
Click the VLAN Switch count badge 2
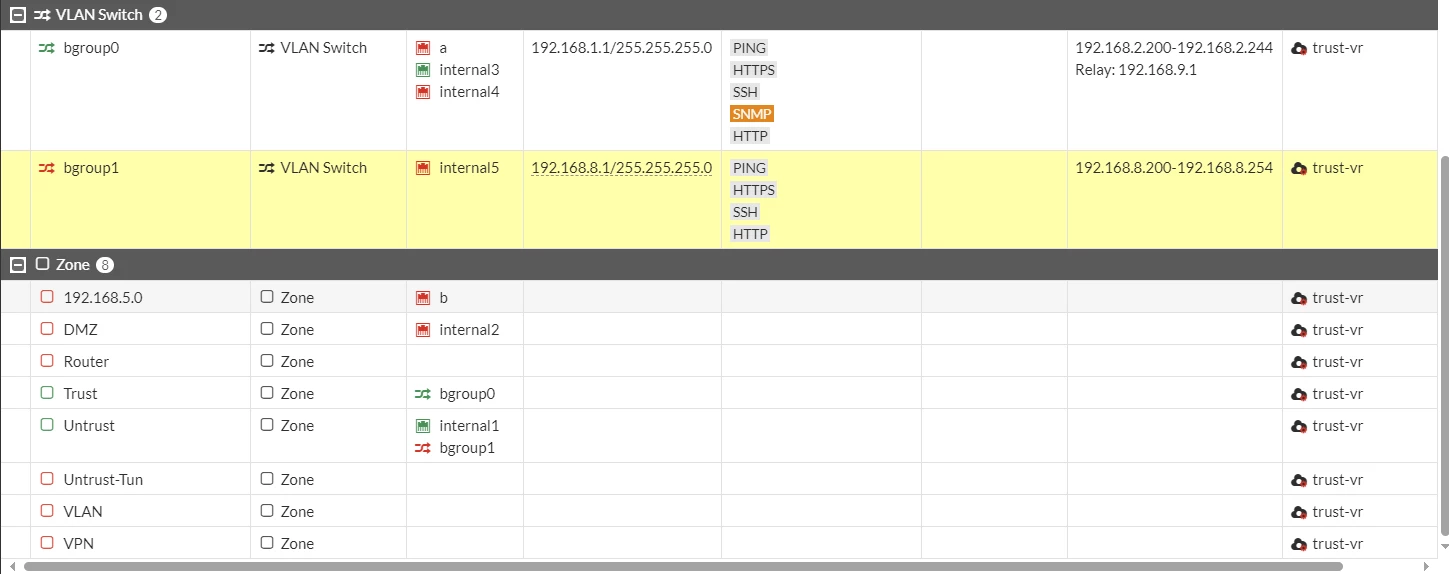click(x=158, y=15)
